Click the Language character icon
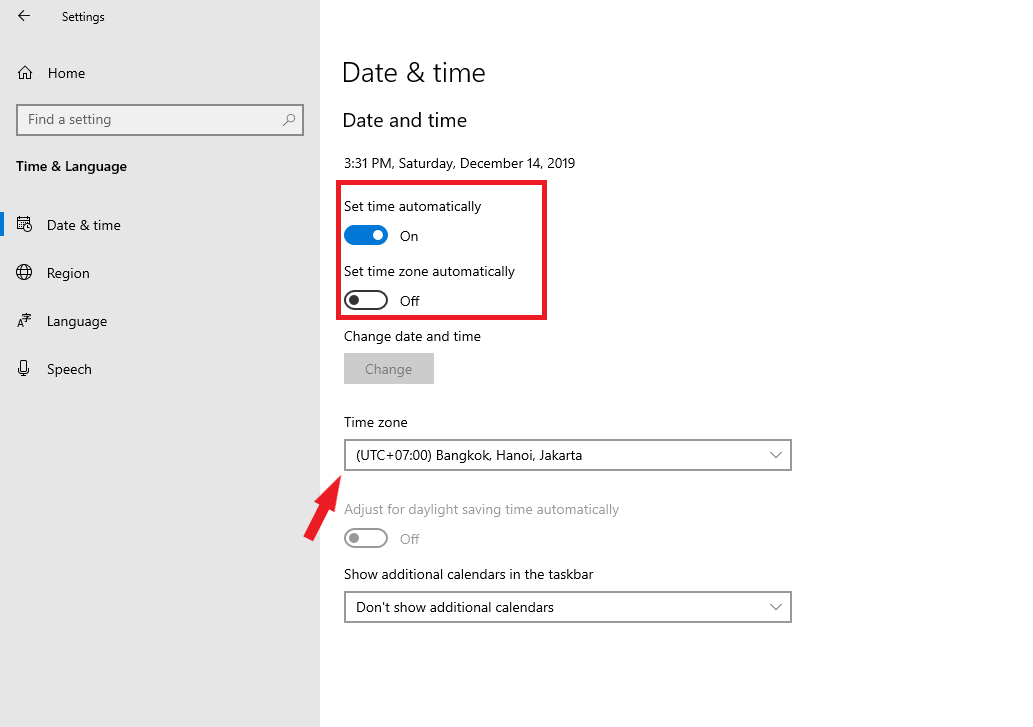This screenshot has width=1033, height=727. (x=24, y=321)
